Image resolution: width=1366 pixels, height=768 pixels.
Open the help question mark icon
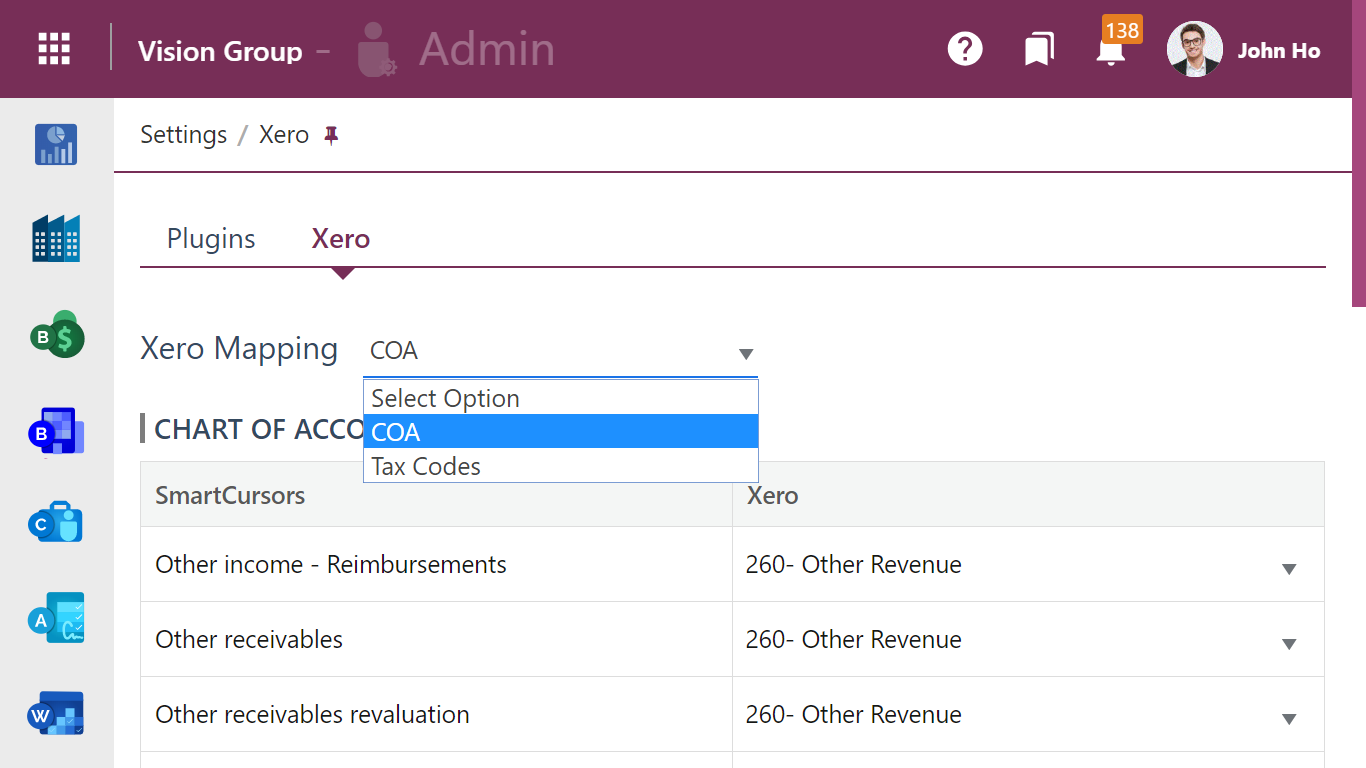965,49
